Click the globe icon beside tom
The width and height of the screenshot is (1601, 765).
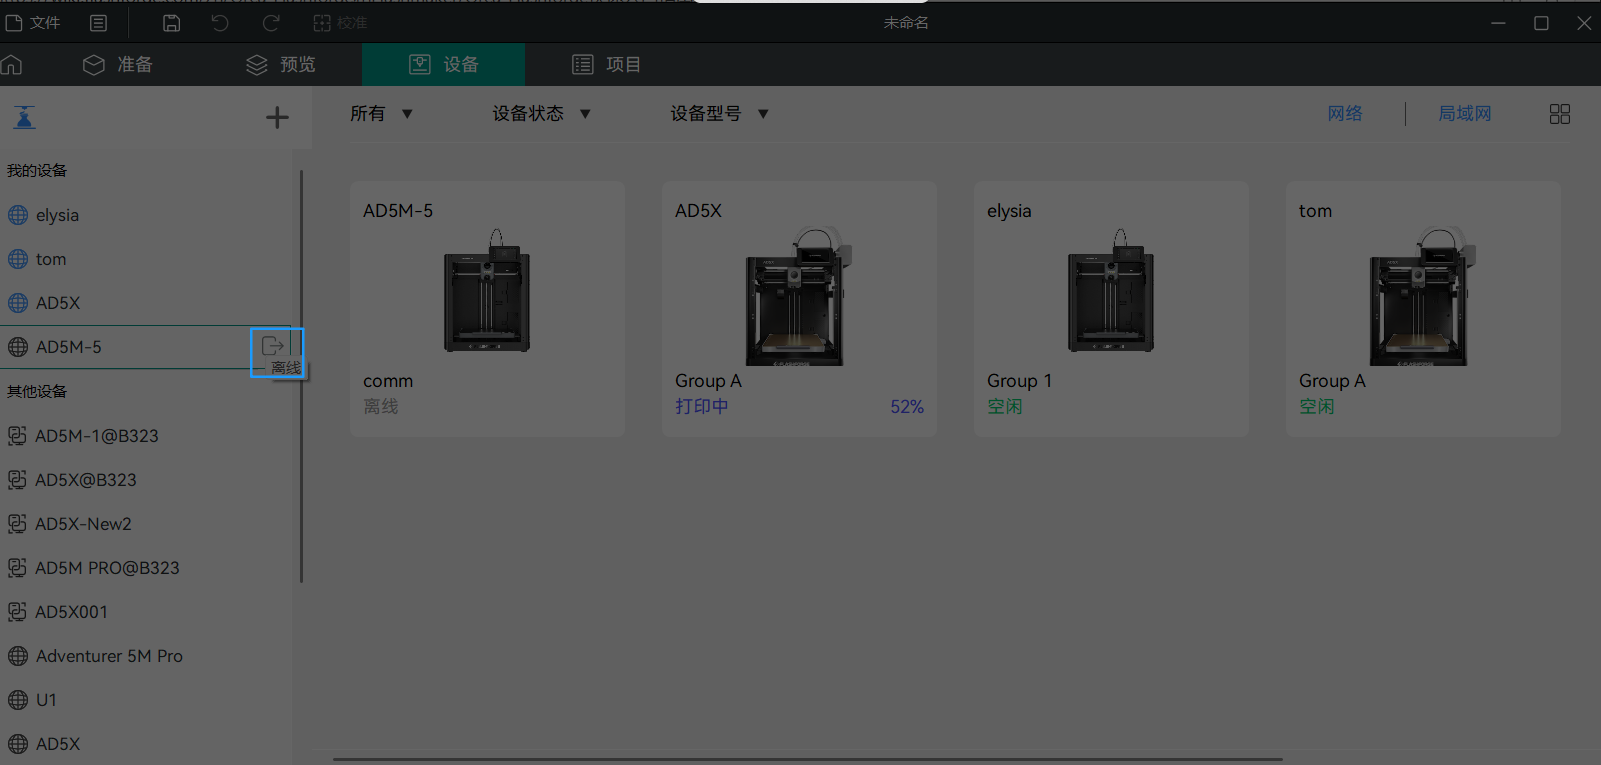[18, 259]
